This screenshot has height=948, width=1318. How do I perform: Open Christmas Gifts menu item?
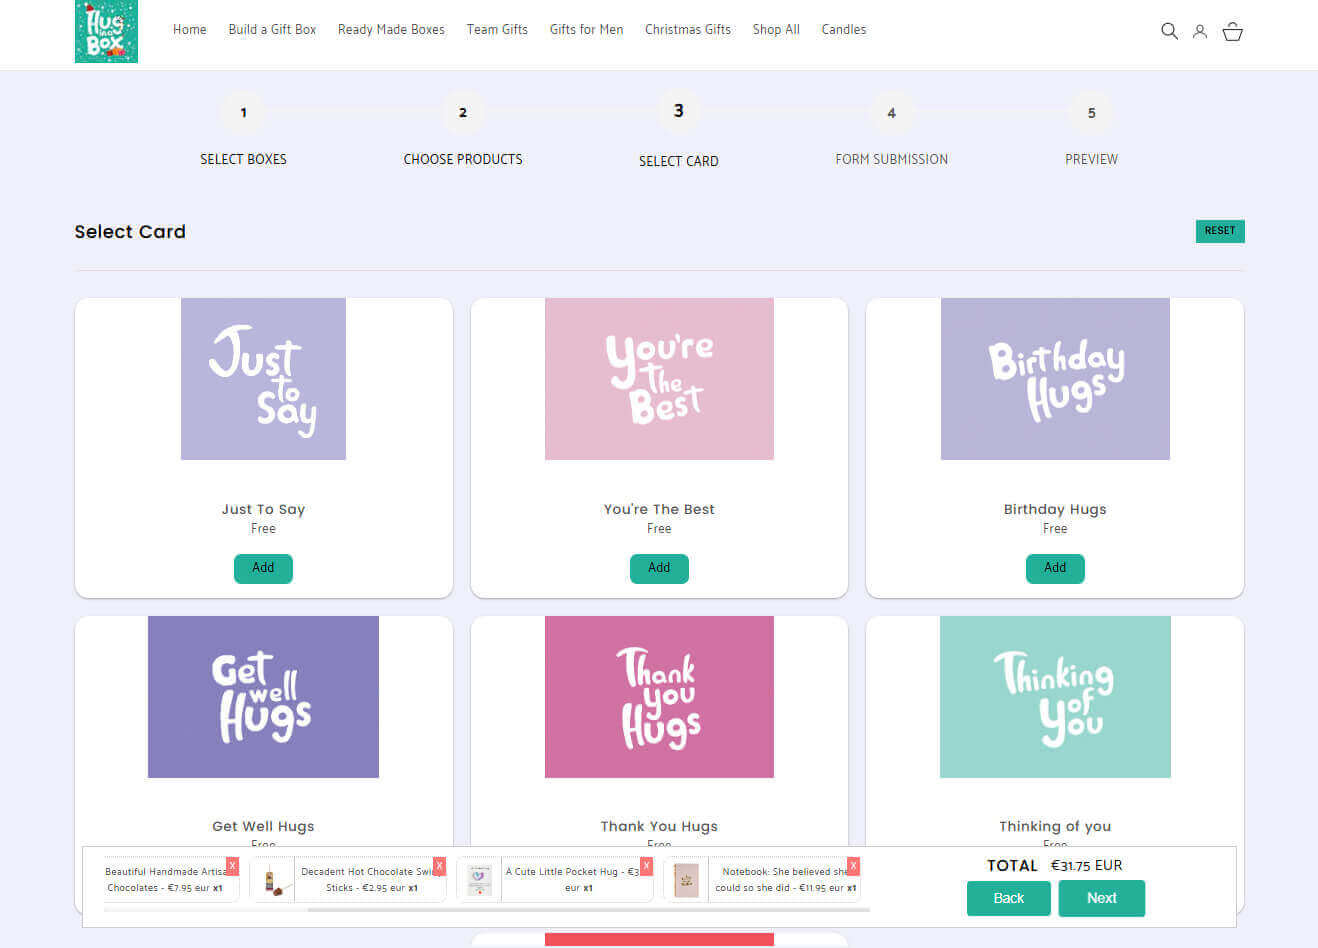pyautogui.click(x=688, y=30)
